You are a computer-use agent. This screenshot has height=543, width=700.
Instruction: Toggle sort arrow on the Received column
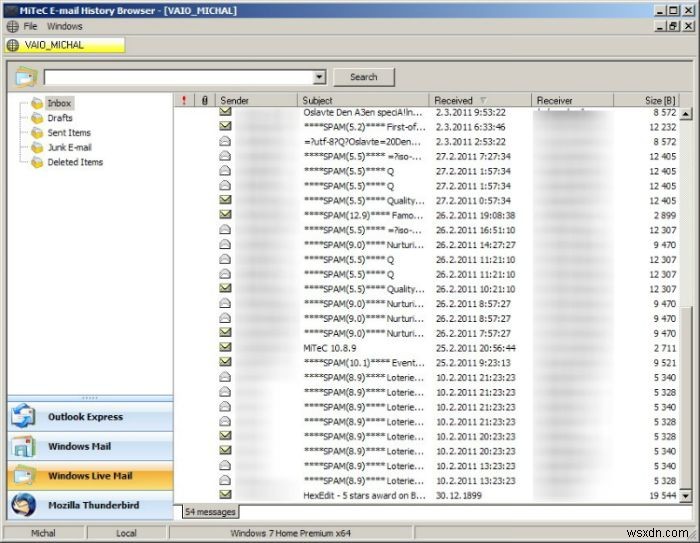[483, 100]
